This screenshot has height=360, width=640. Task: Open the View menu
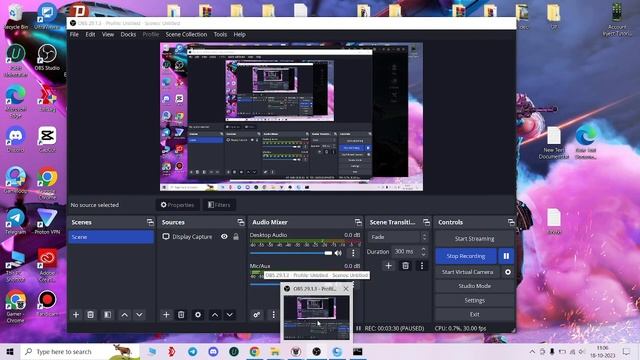coord(108,35)
